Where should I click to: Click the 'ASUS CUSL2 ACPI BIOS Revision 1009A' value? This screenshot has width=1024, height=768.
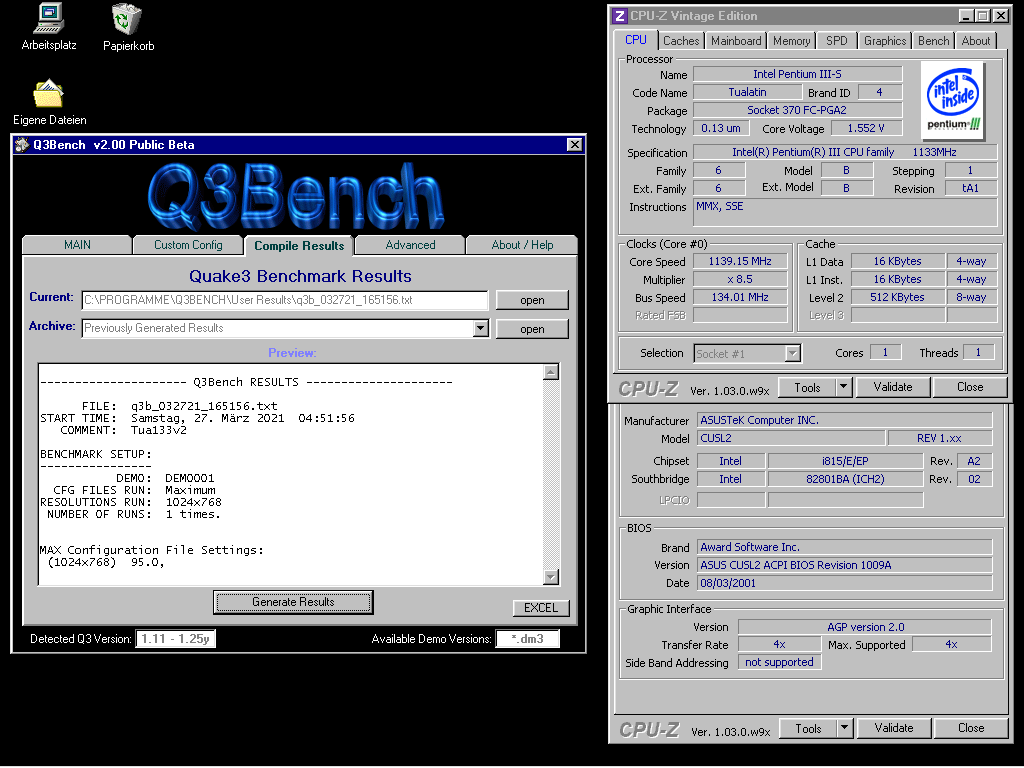tap(844, 565)
